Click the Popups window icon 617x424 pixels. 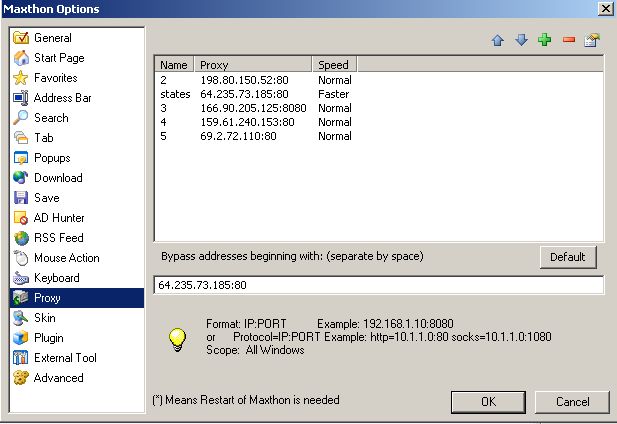point(21,158)
